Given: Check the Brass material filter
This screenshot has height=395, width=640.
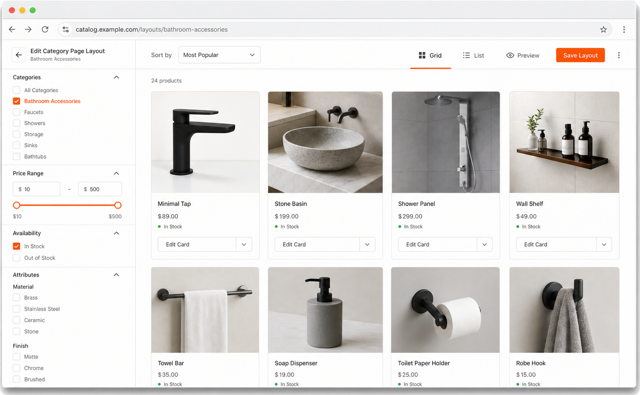Looking at the screenshot, I should point(16,297).
